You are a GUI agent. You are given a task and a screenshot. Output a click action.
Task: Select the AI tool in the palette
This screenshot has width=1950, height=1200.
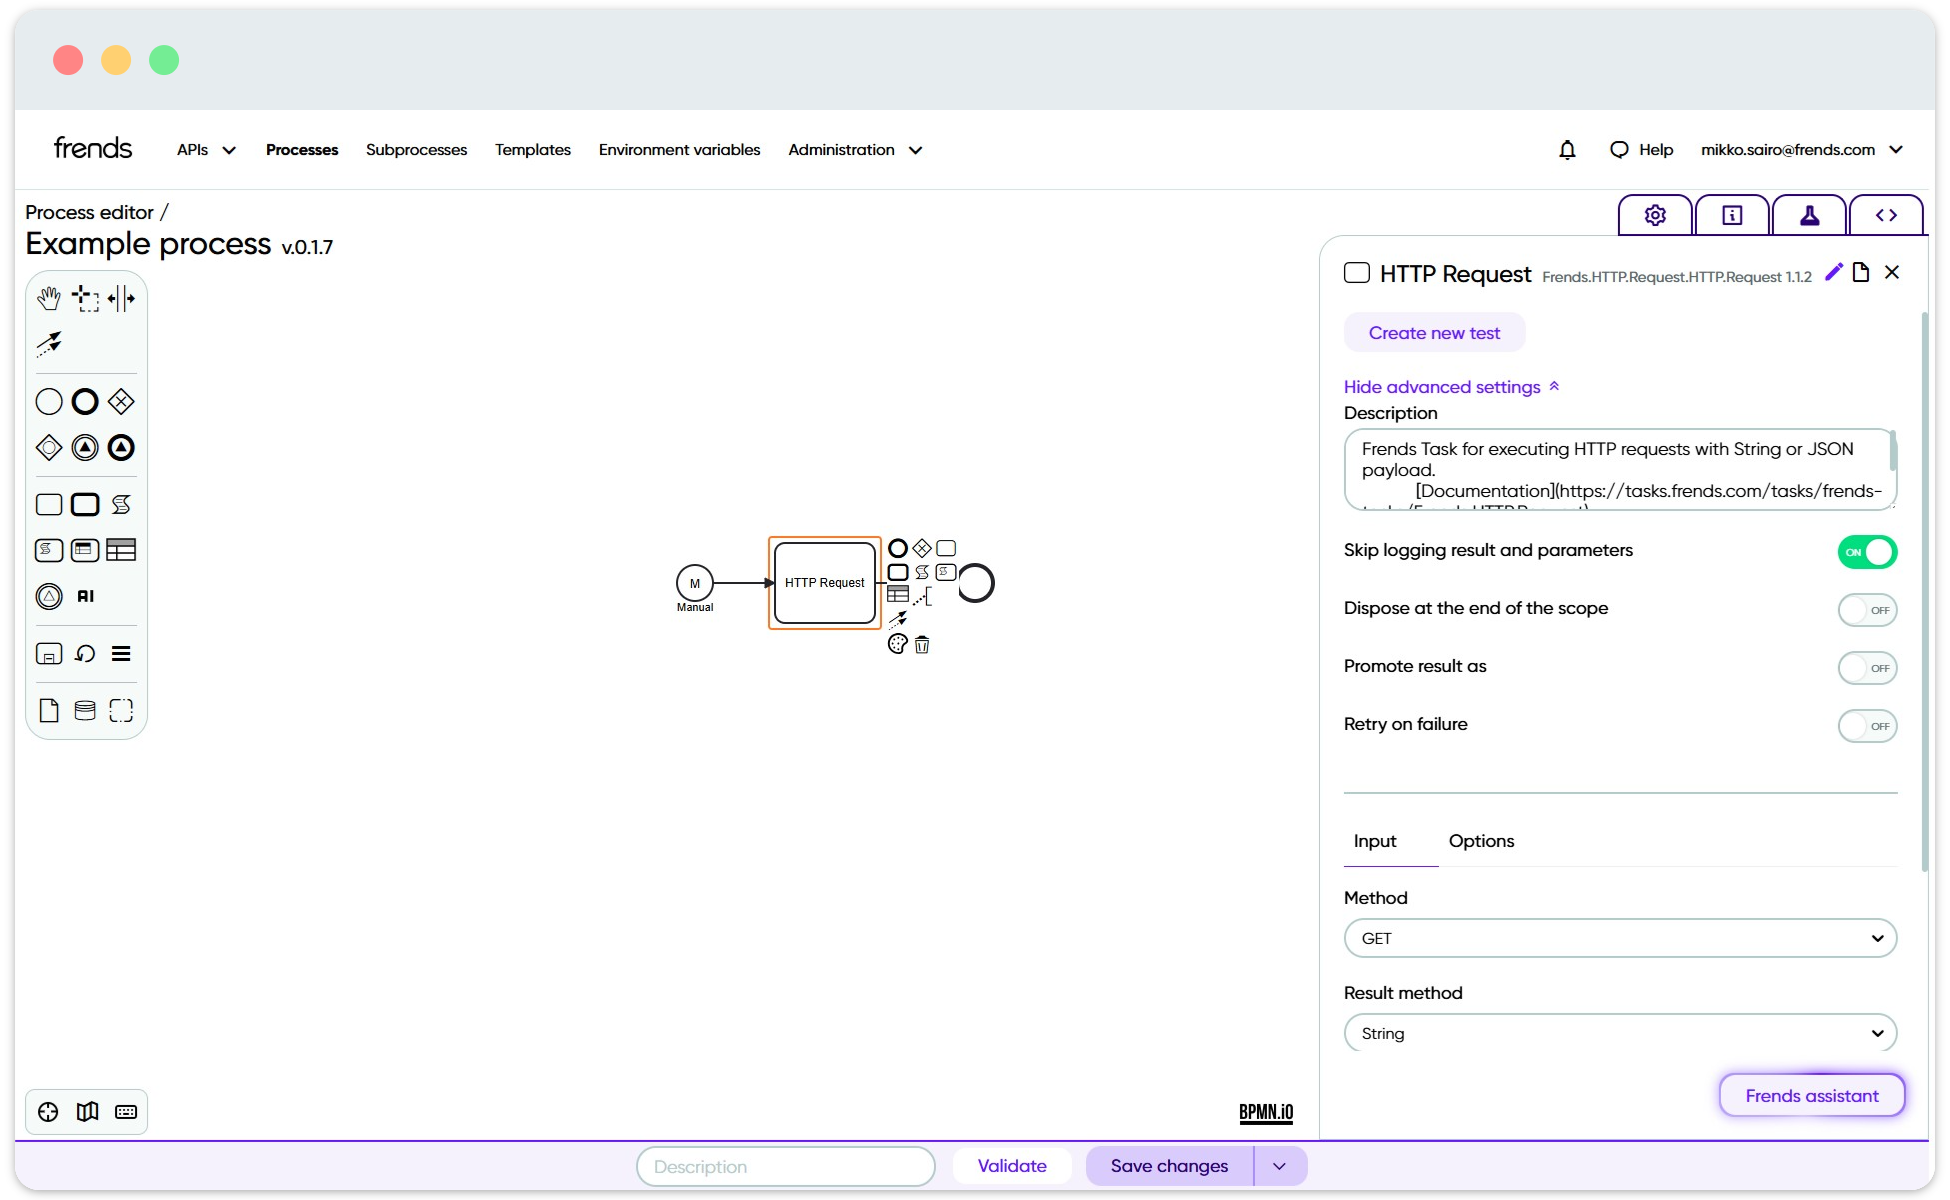85,596
